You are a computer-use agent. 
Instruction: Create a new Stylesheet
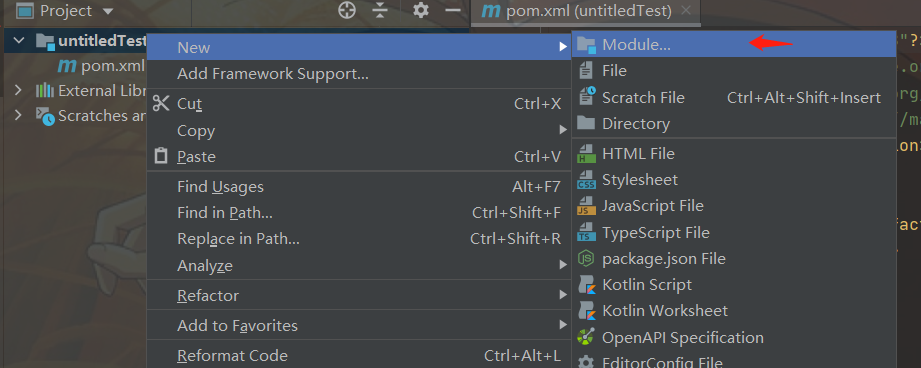(734, 180)
